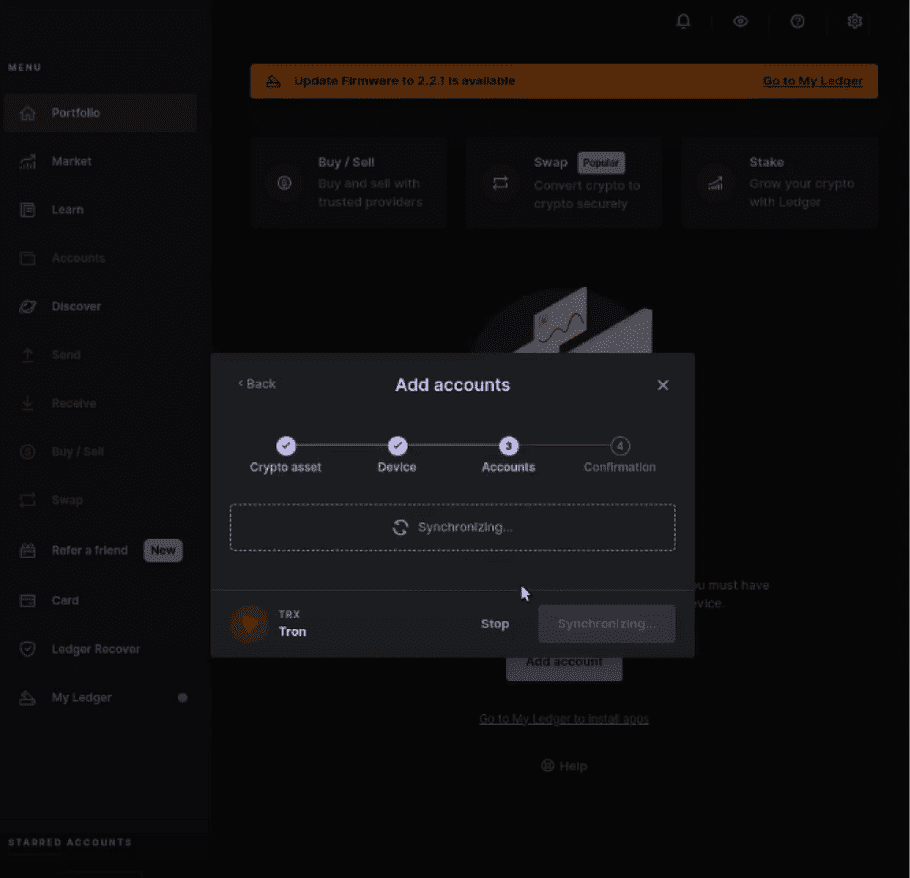
Task: Click the Confirmation step 4 circle
Action: [x=620, y=446]
